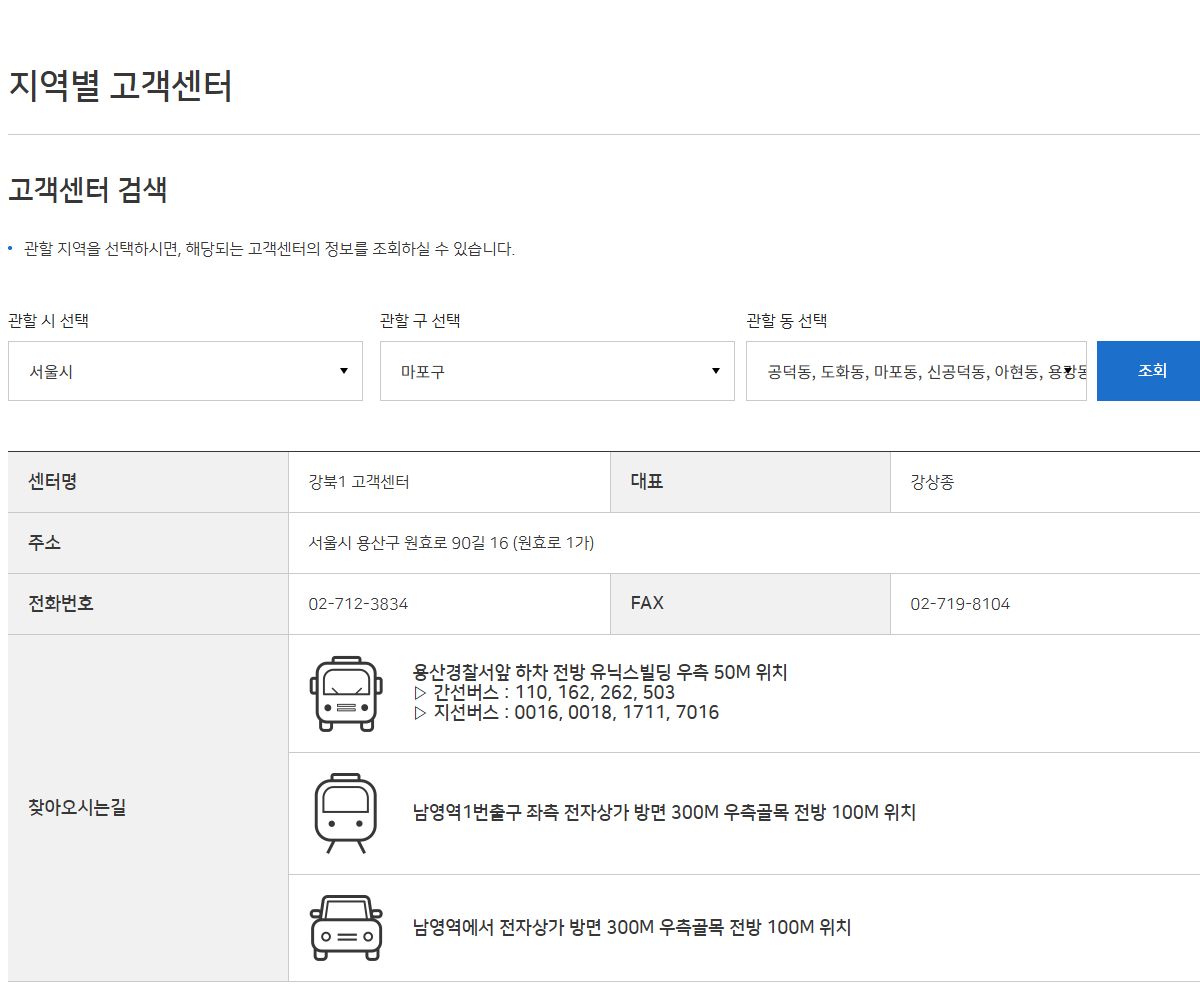Click the 대표 header cell
Viewport: 1200px width, 990px height.
750,482
